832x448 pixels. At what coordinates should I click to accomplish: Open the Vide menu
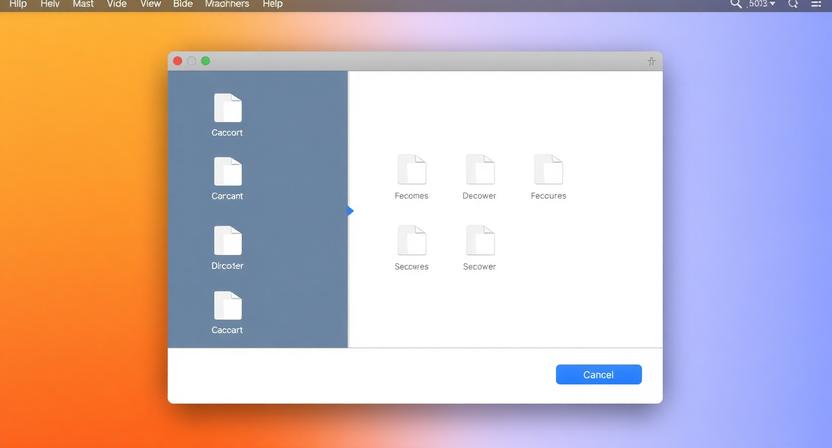tap(117, 4)
